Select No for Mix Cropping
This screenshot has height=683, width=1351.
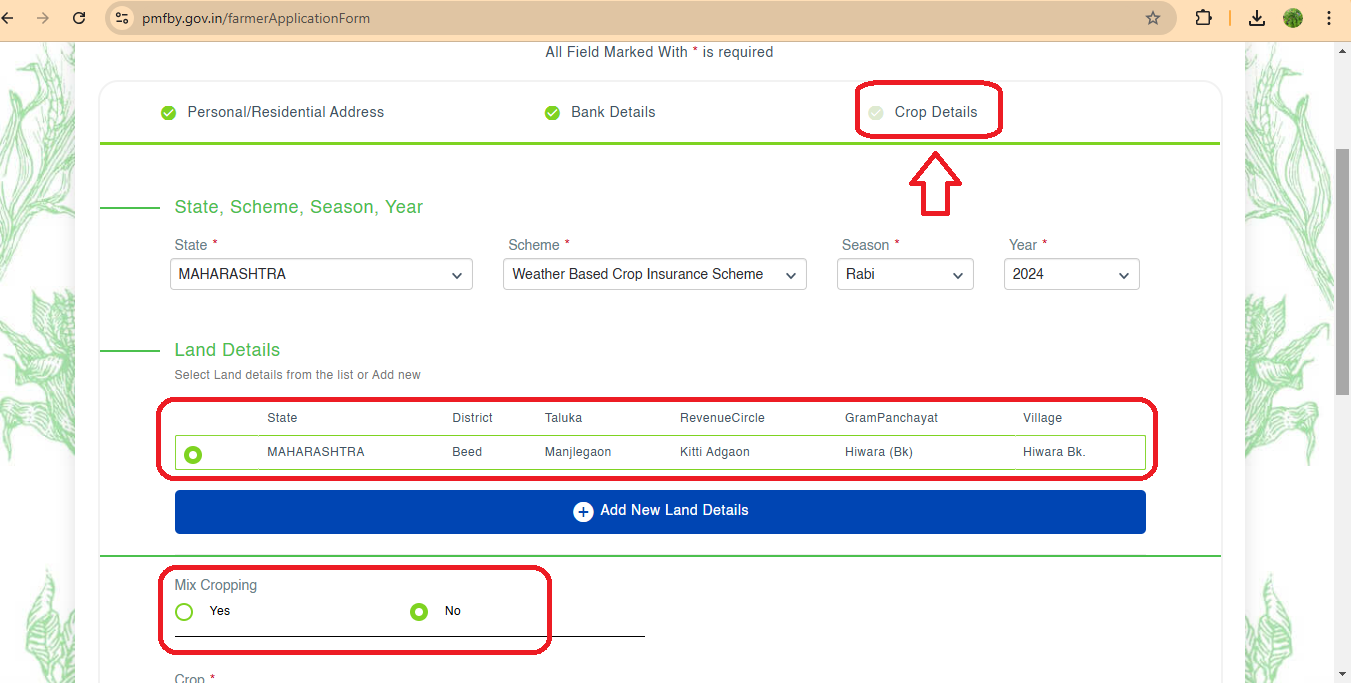click(419, 612)
